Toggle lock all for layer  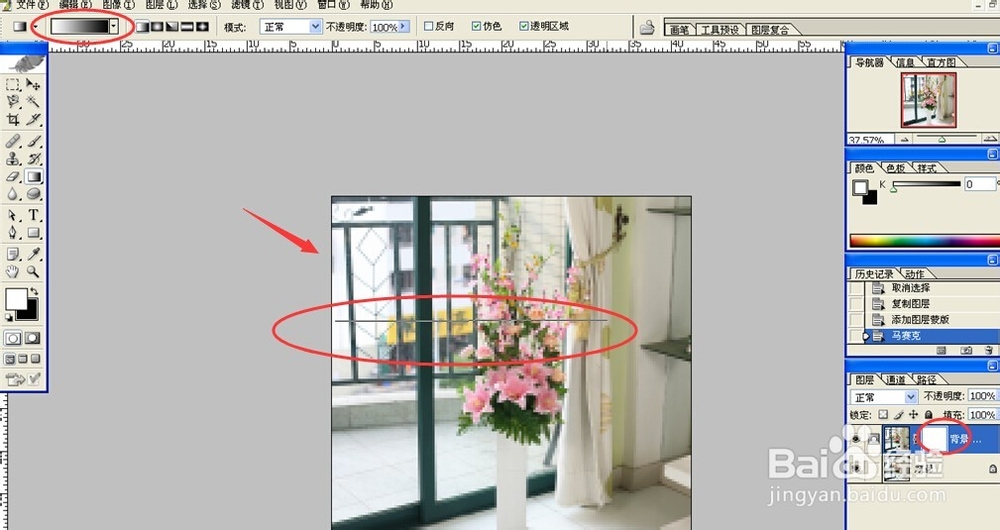(x=928, y=415)
